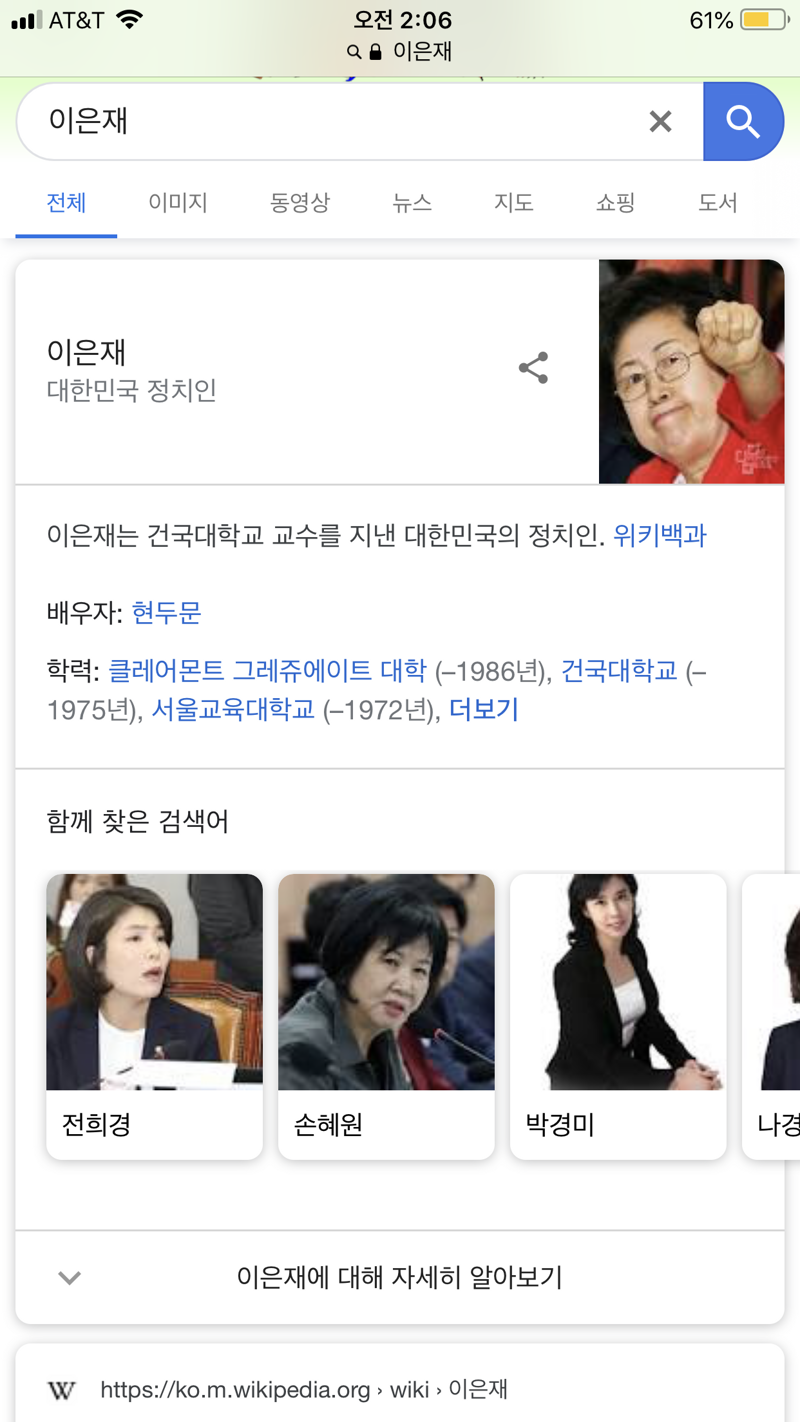Tap the battery icon in status bar
The height and width of the screenshot is (1422, 800).
766,20
